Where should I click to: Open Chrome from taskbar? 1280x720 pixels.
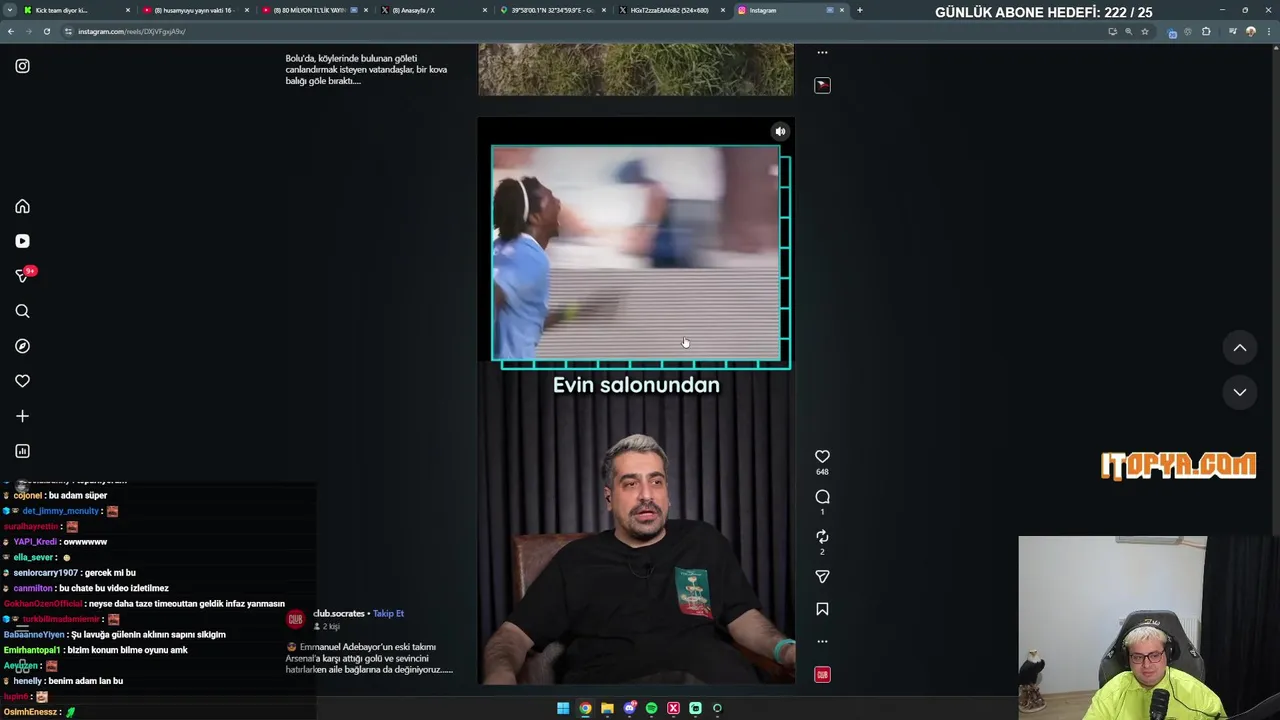click(x=585, y=708)
